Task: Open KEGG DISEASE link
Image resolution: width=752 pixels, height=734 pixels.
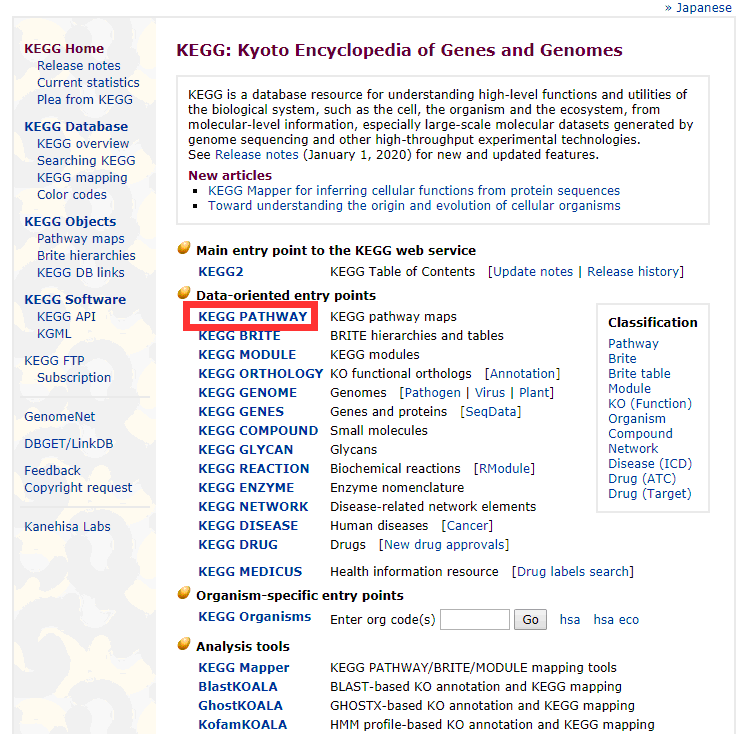Action: 248,526
